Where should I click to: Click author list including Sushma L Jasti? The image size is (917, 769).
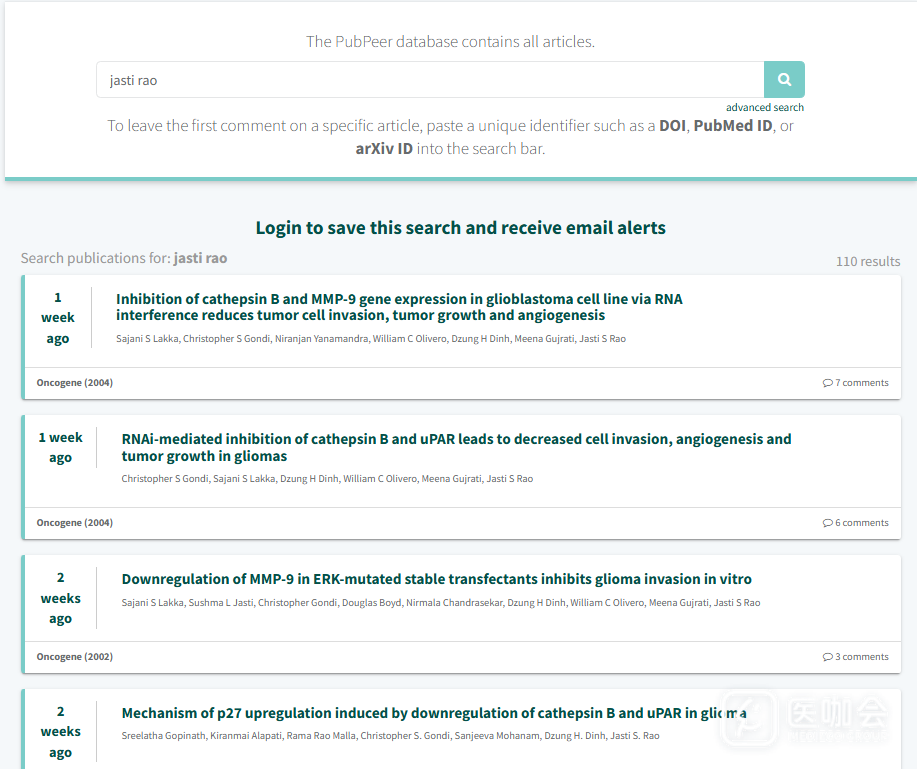tap(440, 603)
